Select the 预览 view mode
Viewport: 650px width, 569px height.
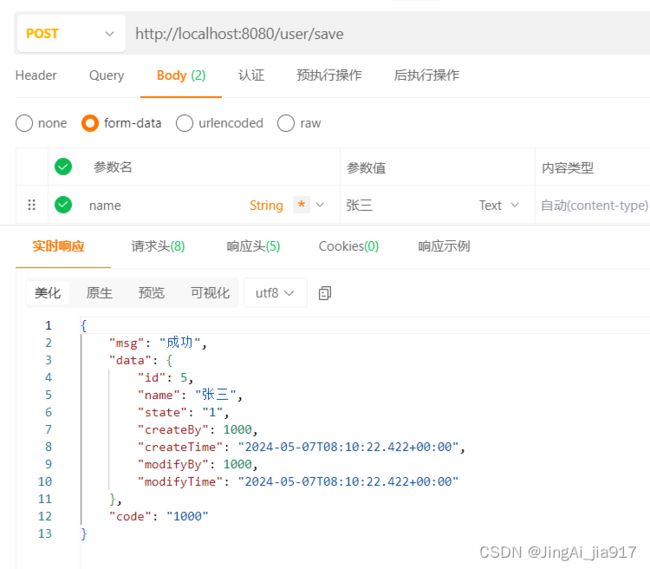(151, 293)
